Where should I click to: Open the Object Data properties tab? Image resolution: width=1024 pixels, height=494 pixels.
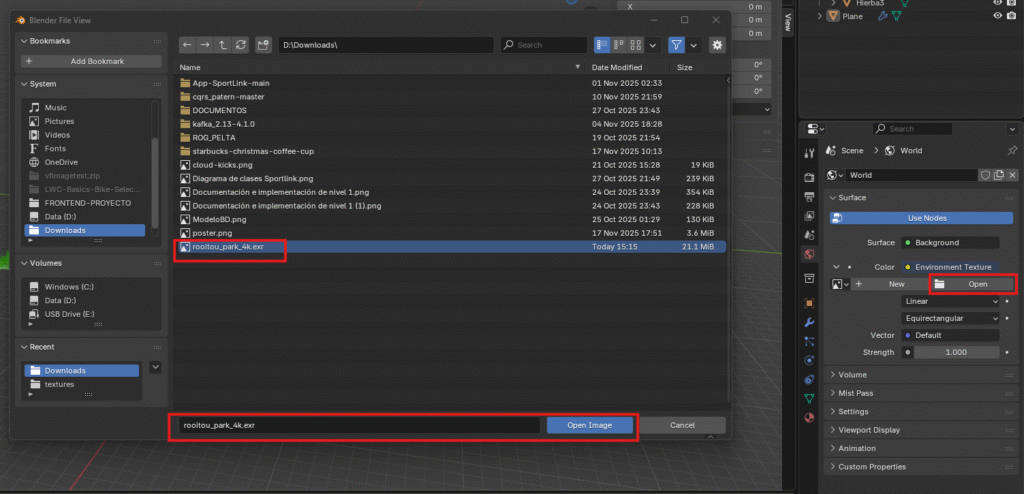coord(810,398)
